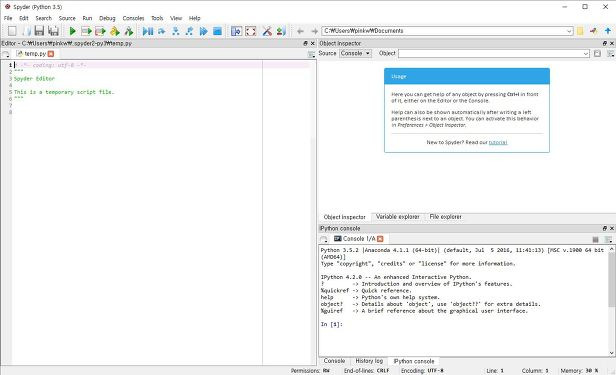Open the tutorial link
616x375 pixels.
pyautogui.click(x=498, y=142)
